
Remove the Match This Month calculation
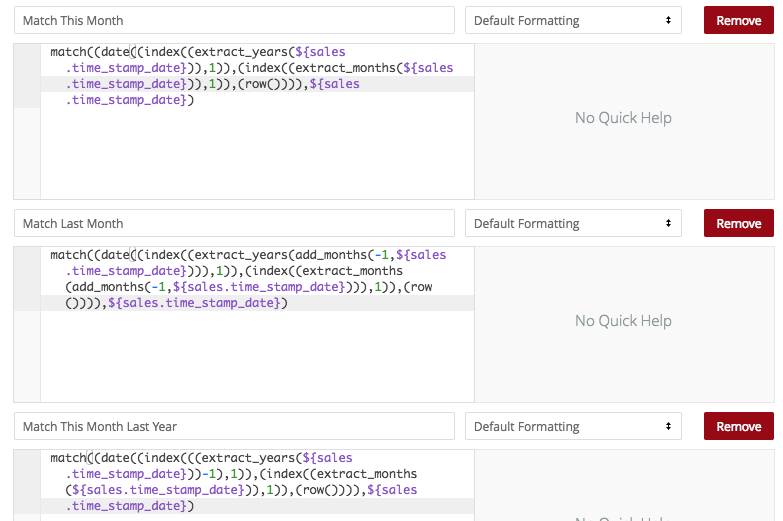pyautogui.click(x=739, y=20)
